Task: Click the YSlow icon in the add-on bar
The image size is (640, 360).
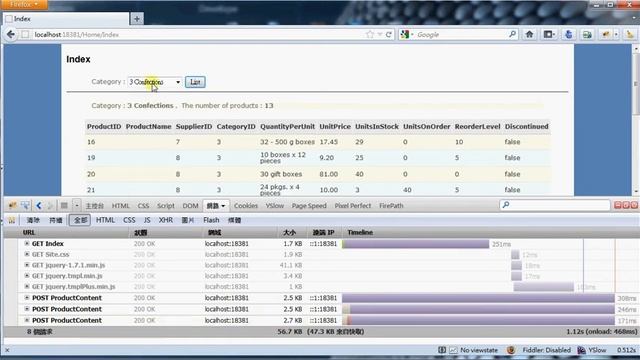Action: [x=581, y=350]
